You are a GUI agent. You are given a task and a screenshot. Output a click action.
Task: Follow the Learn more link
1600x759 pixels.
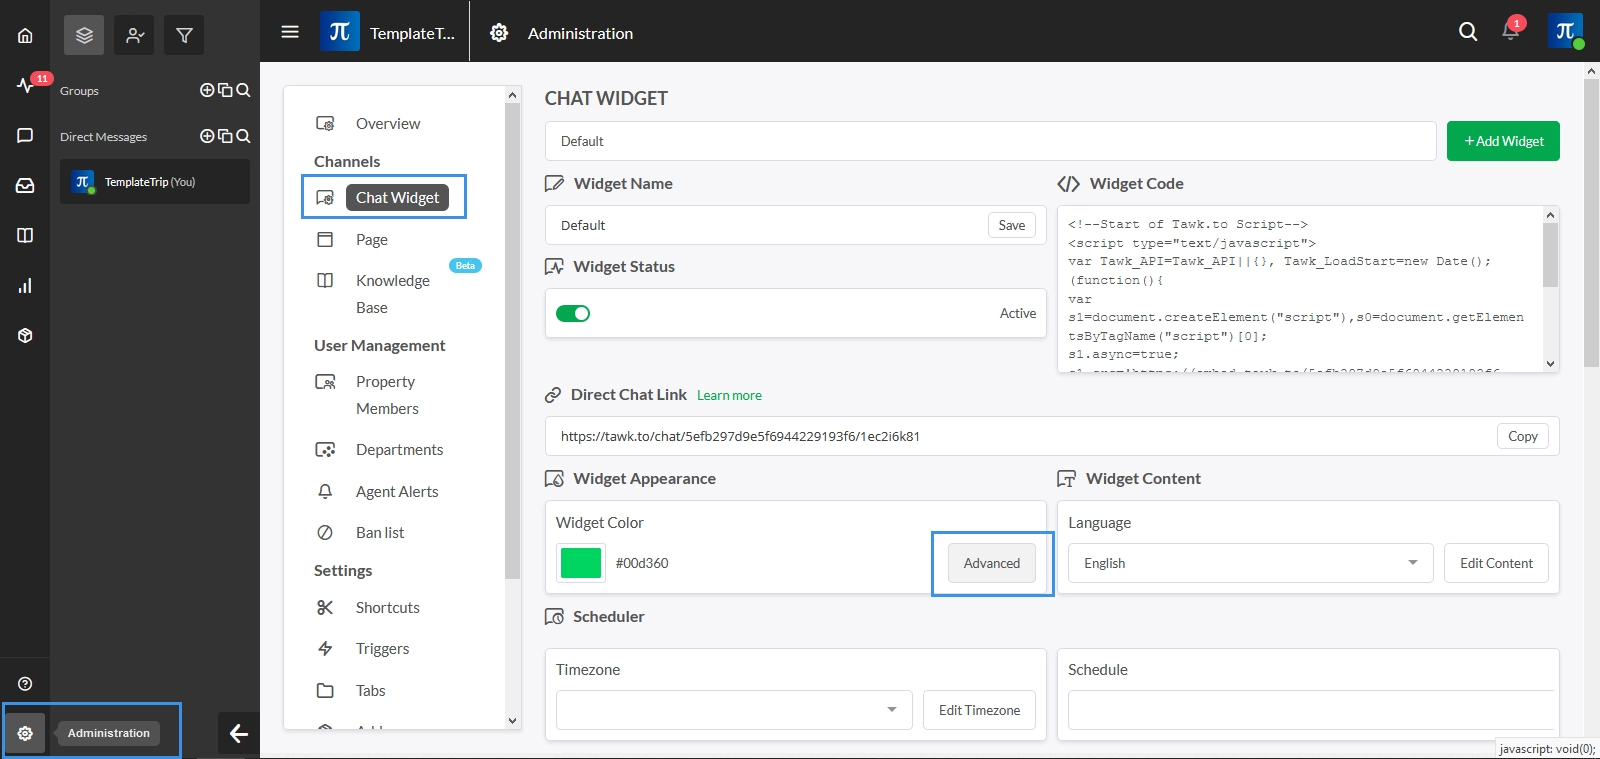coord(729,396)
